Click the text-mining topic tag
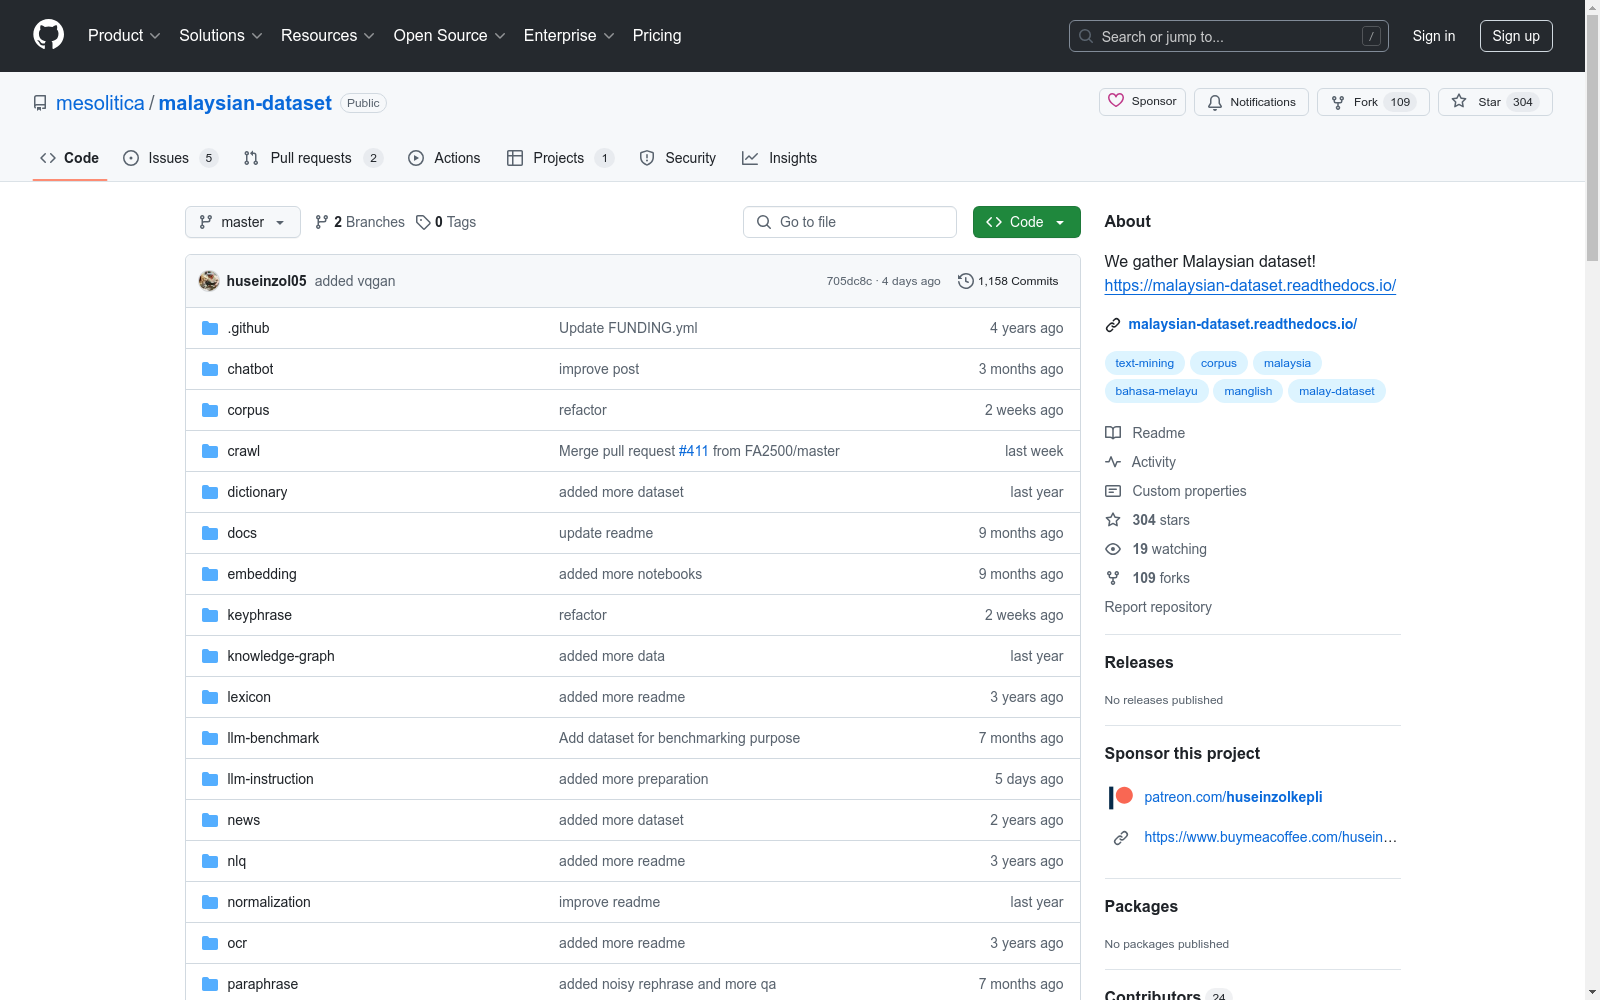This screenshot has width=1600, height=1000. point(1145,363)
